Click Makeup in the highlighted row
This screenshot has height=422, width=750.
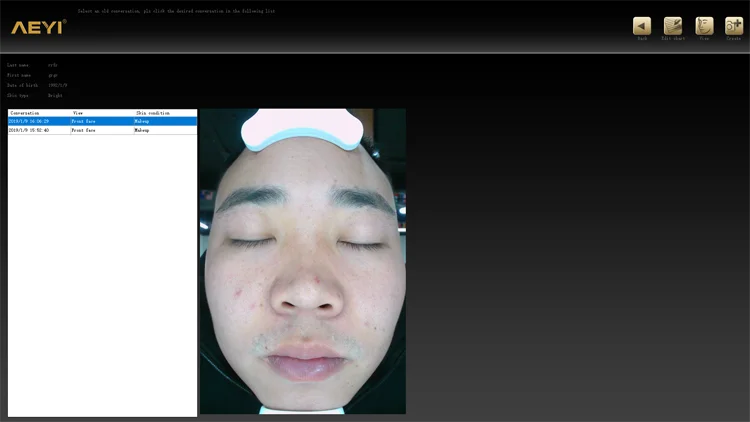pyautogui.click(x=142, y=121)
